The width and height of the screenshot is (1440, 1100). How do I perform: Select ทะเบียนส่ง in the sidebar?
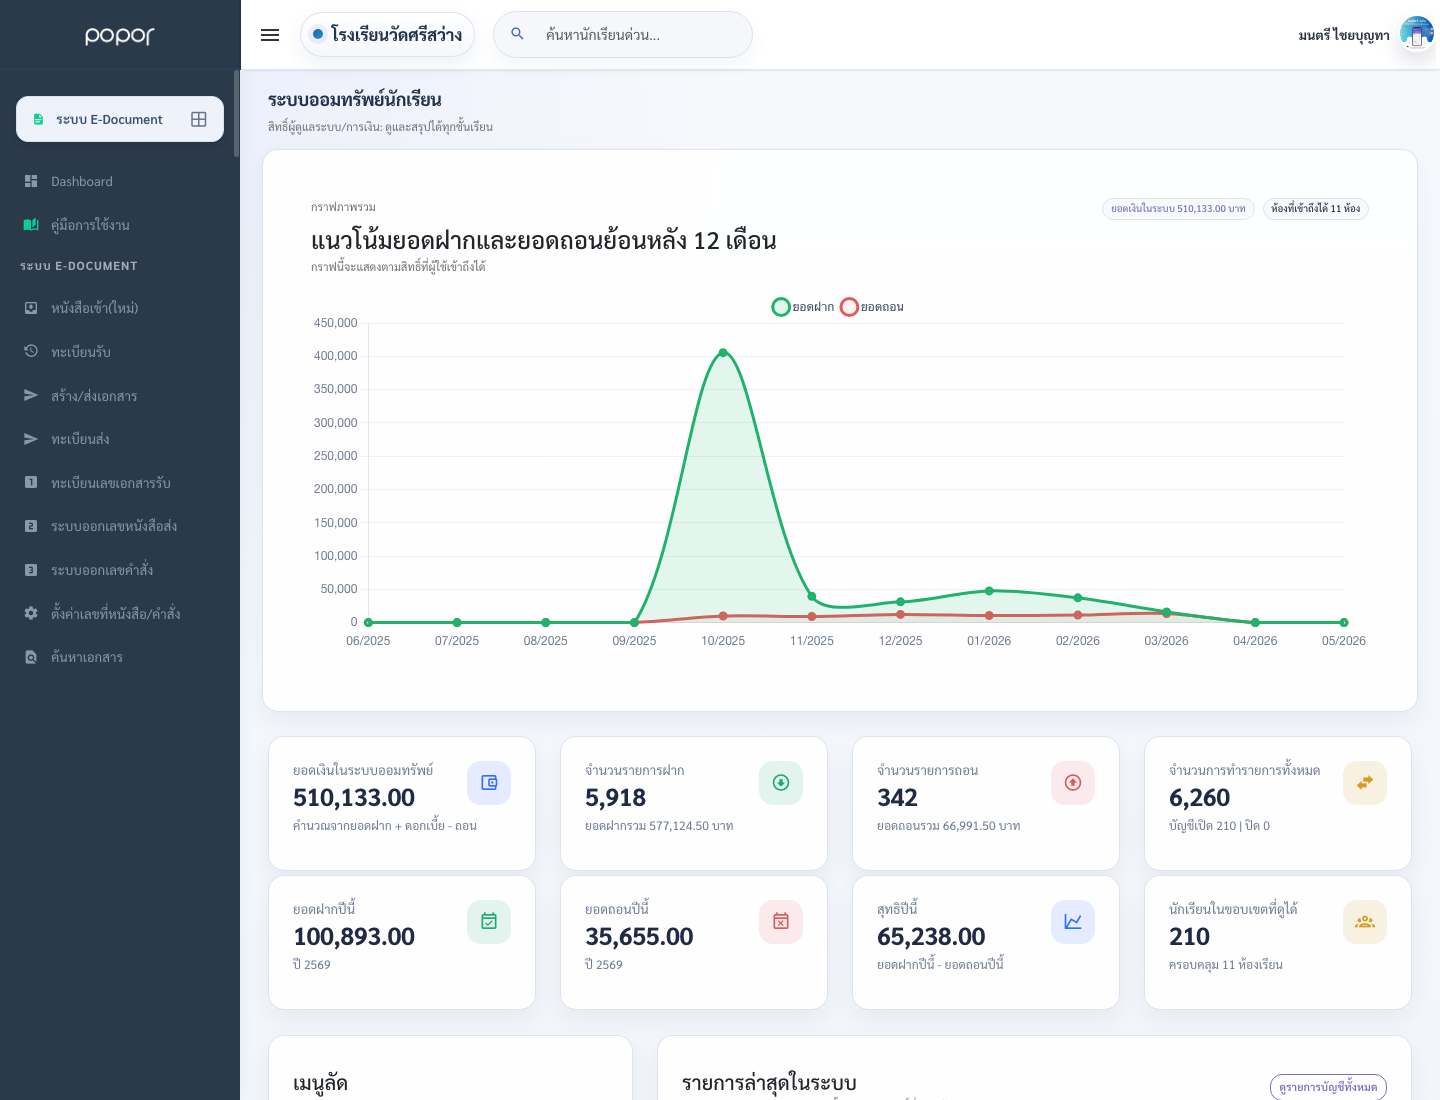point(120,439)
